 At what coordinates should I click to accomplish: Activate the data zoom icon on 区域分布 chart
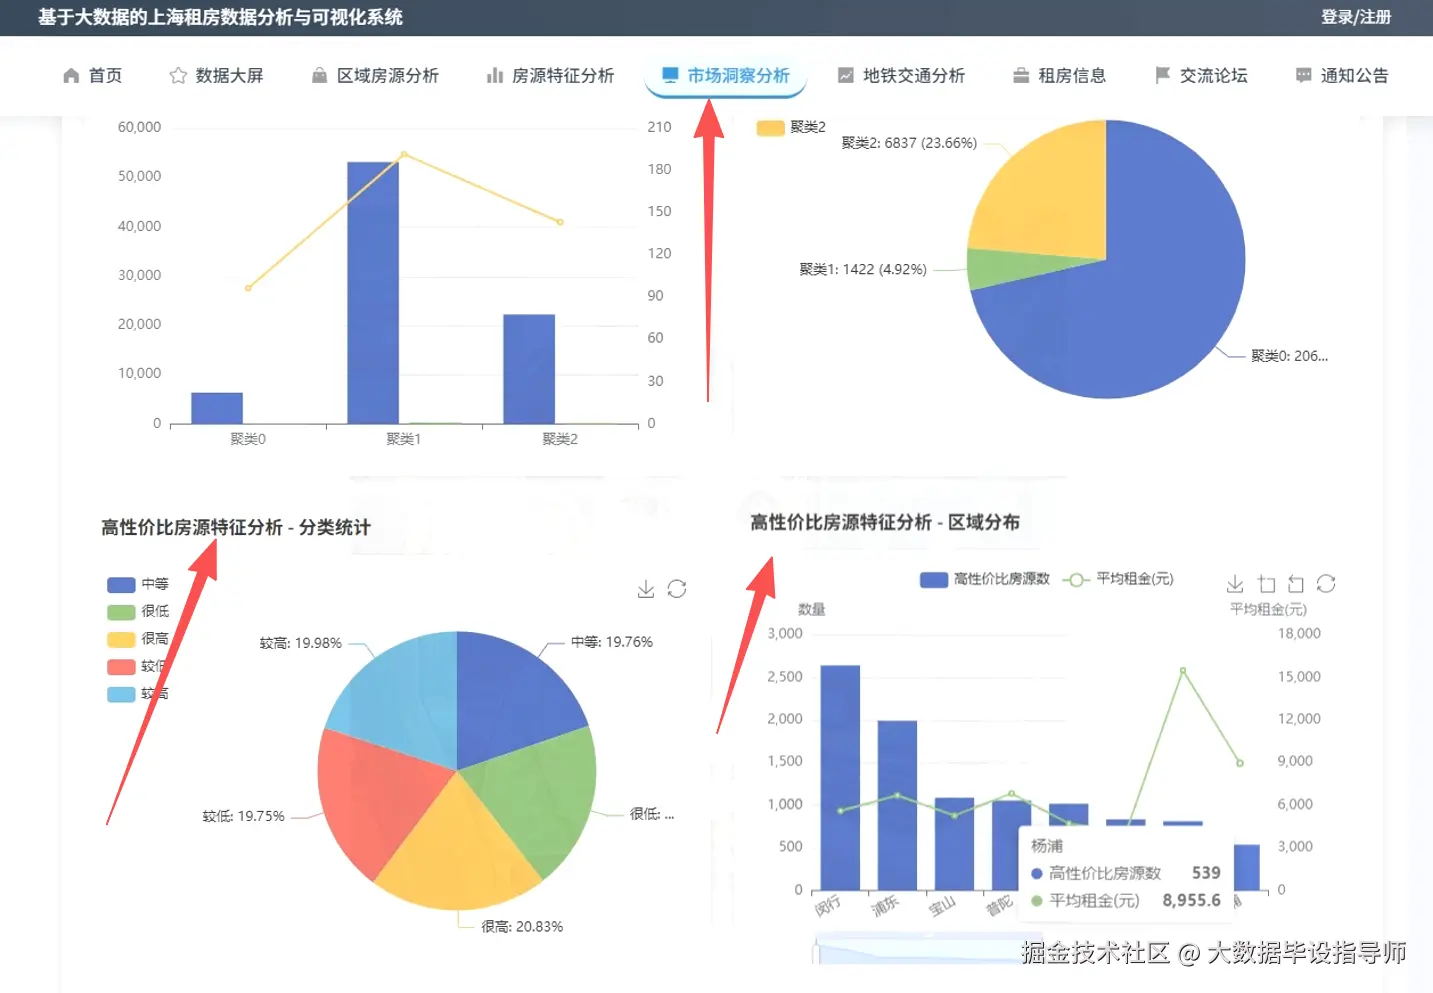(x=1266, y=583)
